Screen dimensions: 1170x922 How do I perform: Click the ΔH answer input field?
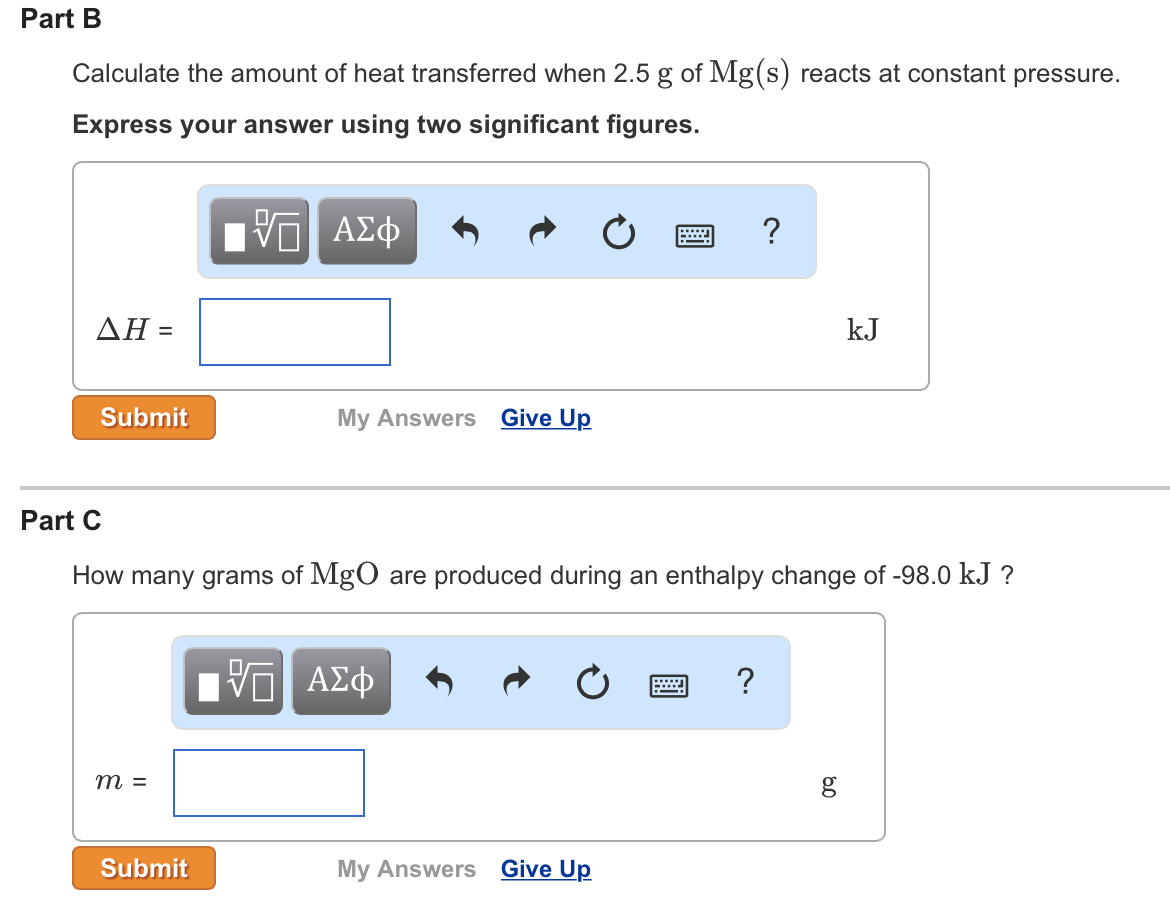294,332
